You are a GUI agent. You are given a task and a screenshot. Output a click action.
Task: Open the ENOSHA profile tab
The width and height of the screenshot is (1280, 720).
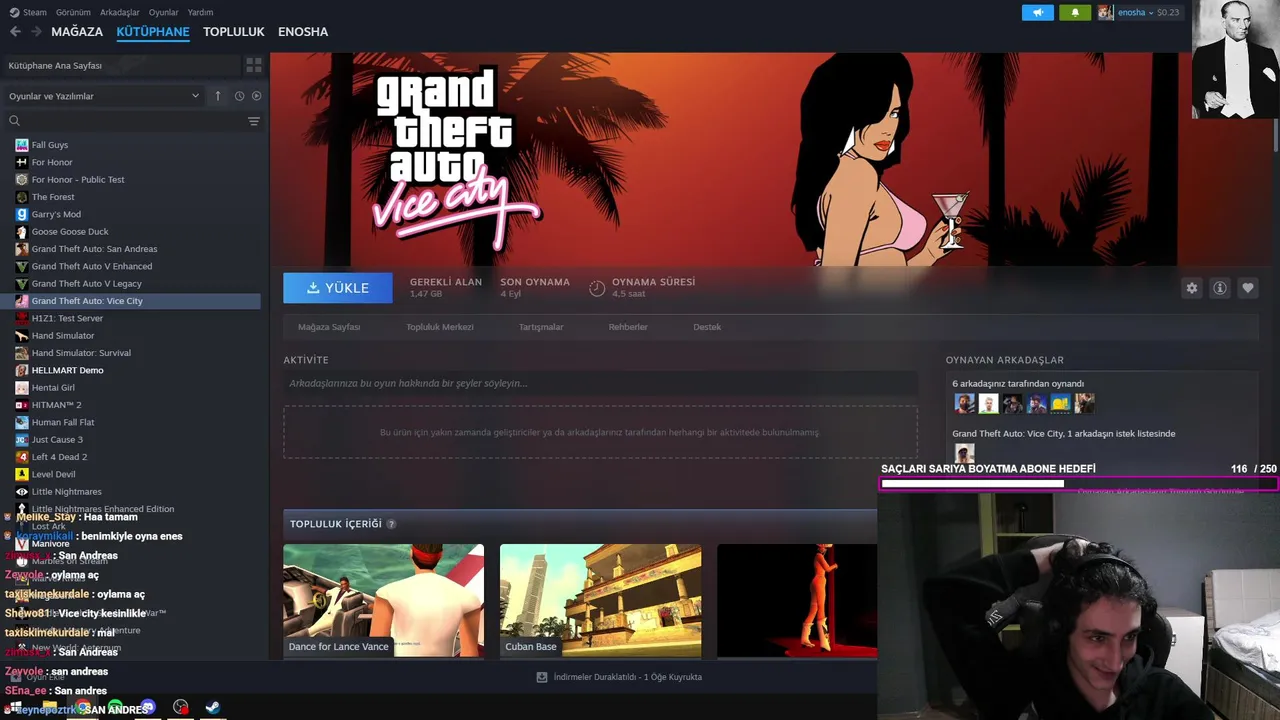(303, 32)
